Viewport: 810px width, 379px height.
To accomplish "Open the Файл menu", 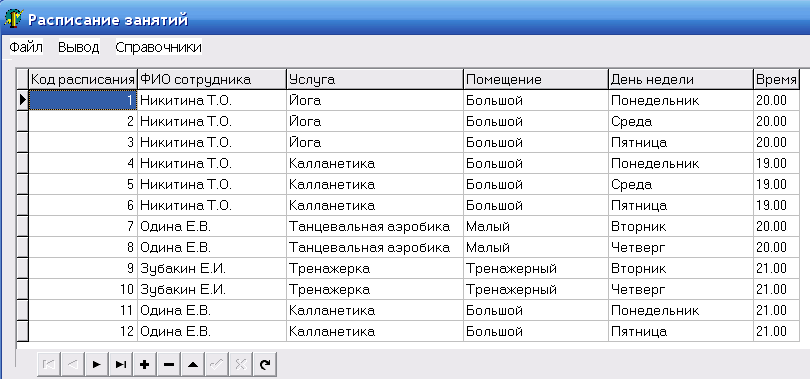I will 26,48.
